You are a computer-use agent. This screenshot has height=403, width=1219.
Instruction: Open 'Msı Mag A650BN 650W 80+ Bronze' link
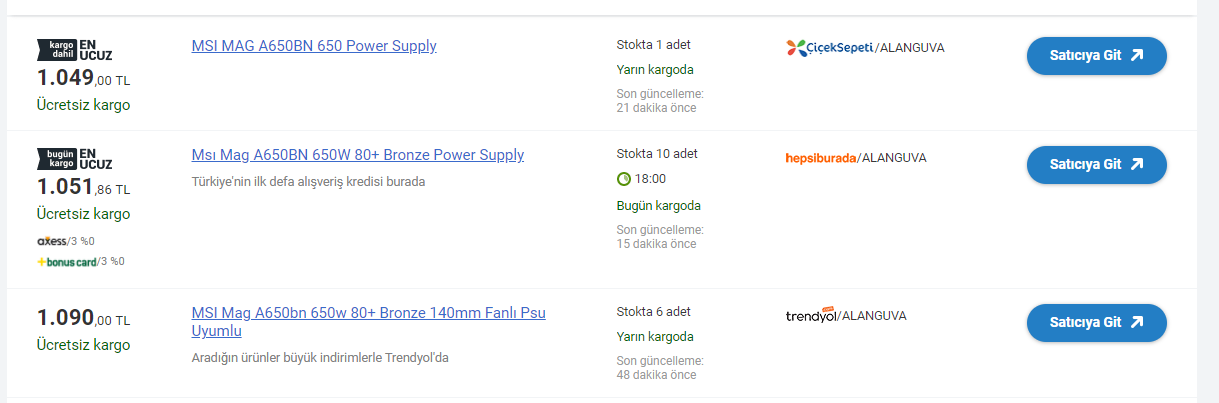click(357, 155)
